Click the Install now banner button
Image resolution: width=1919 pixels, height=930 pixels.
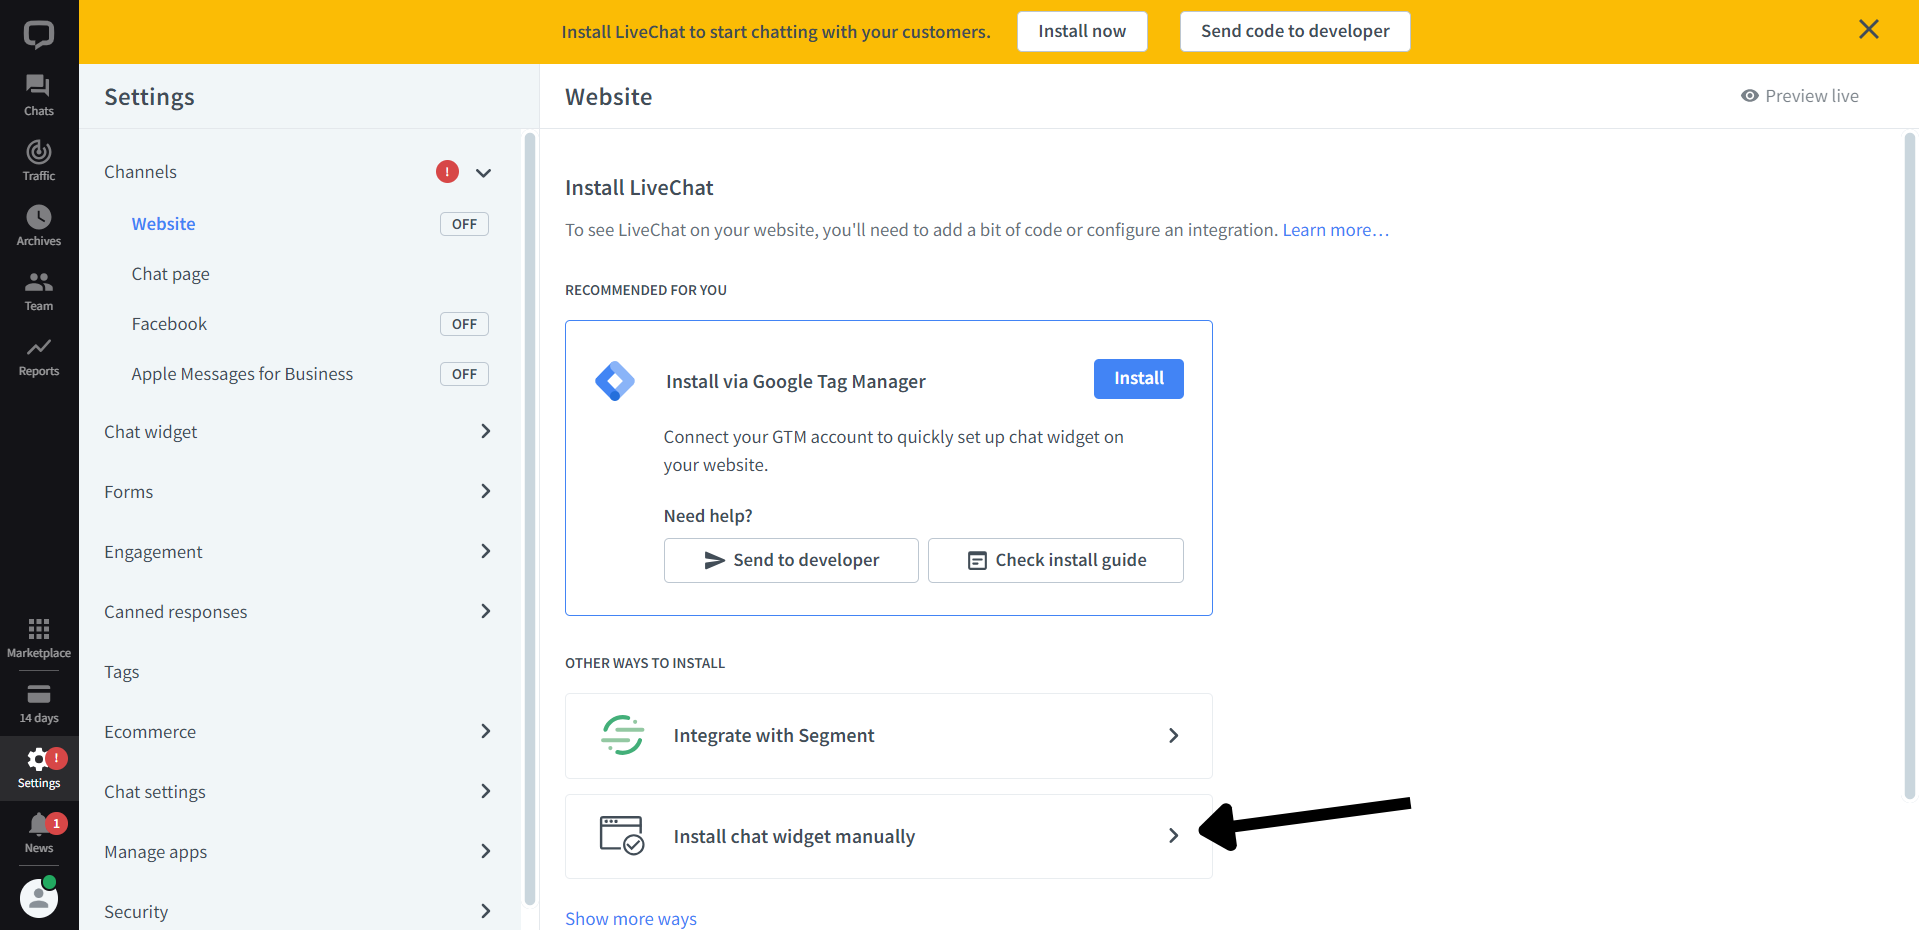[1082, 31]
